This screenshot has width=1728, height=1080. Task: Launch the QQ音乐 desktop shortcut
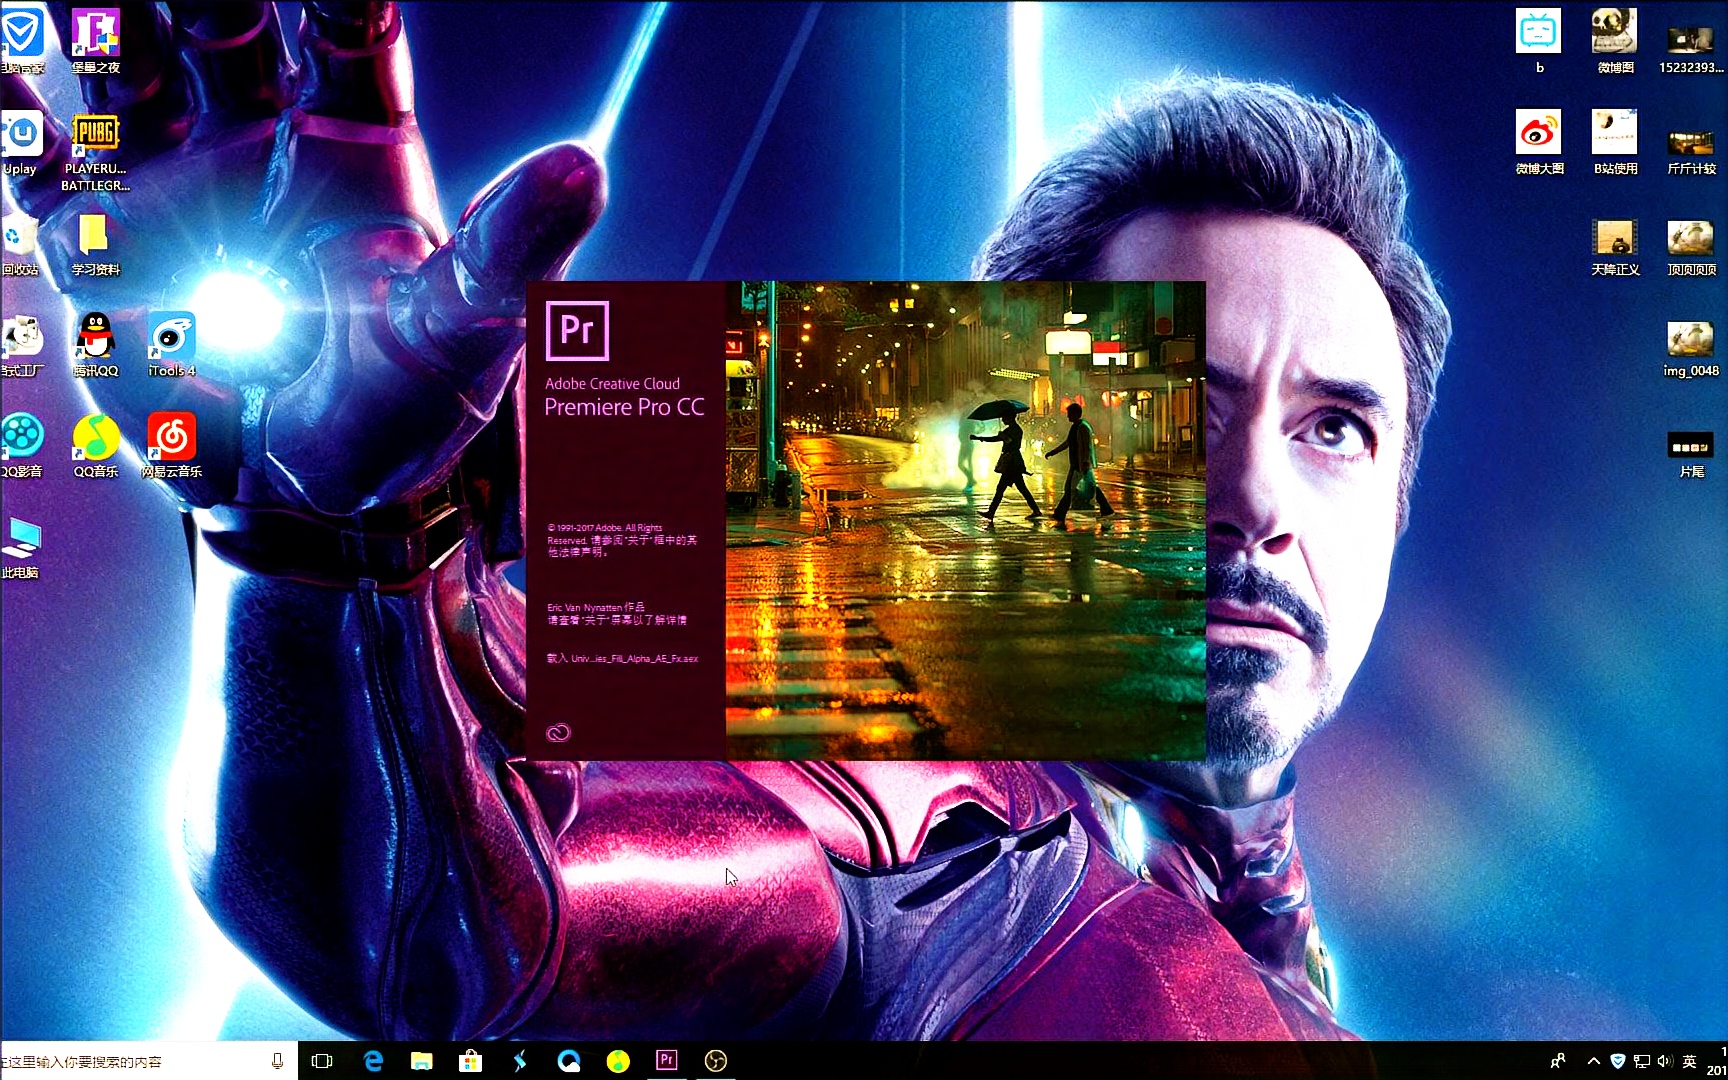tap(96, 446)
